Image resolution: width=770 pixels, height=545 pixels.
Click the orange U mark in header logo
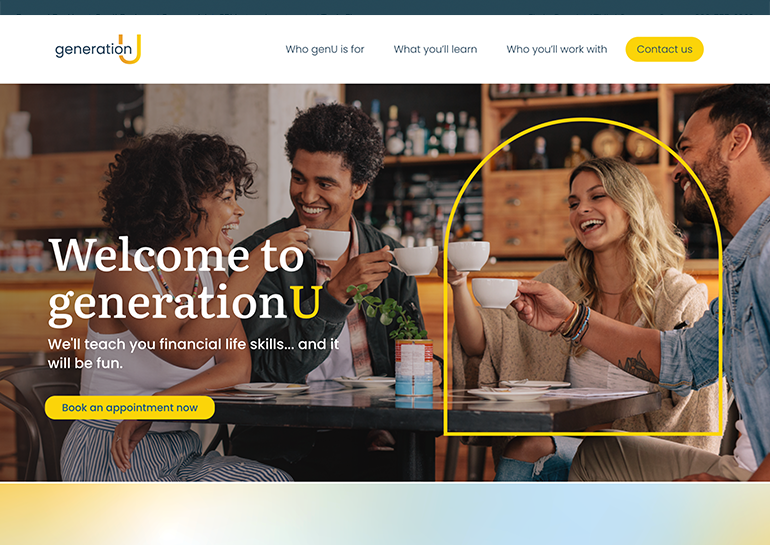coord(130,49)
